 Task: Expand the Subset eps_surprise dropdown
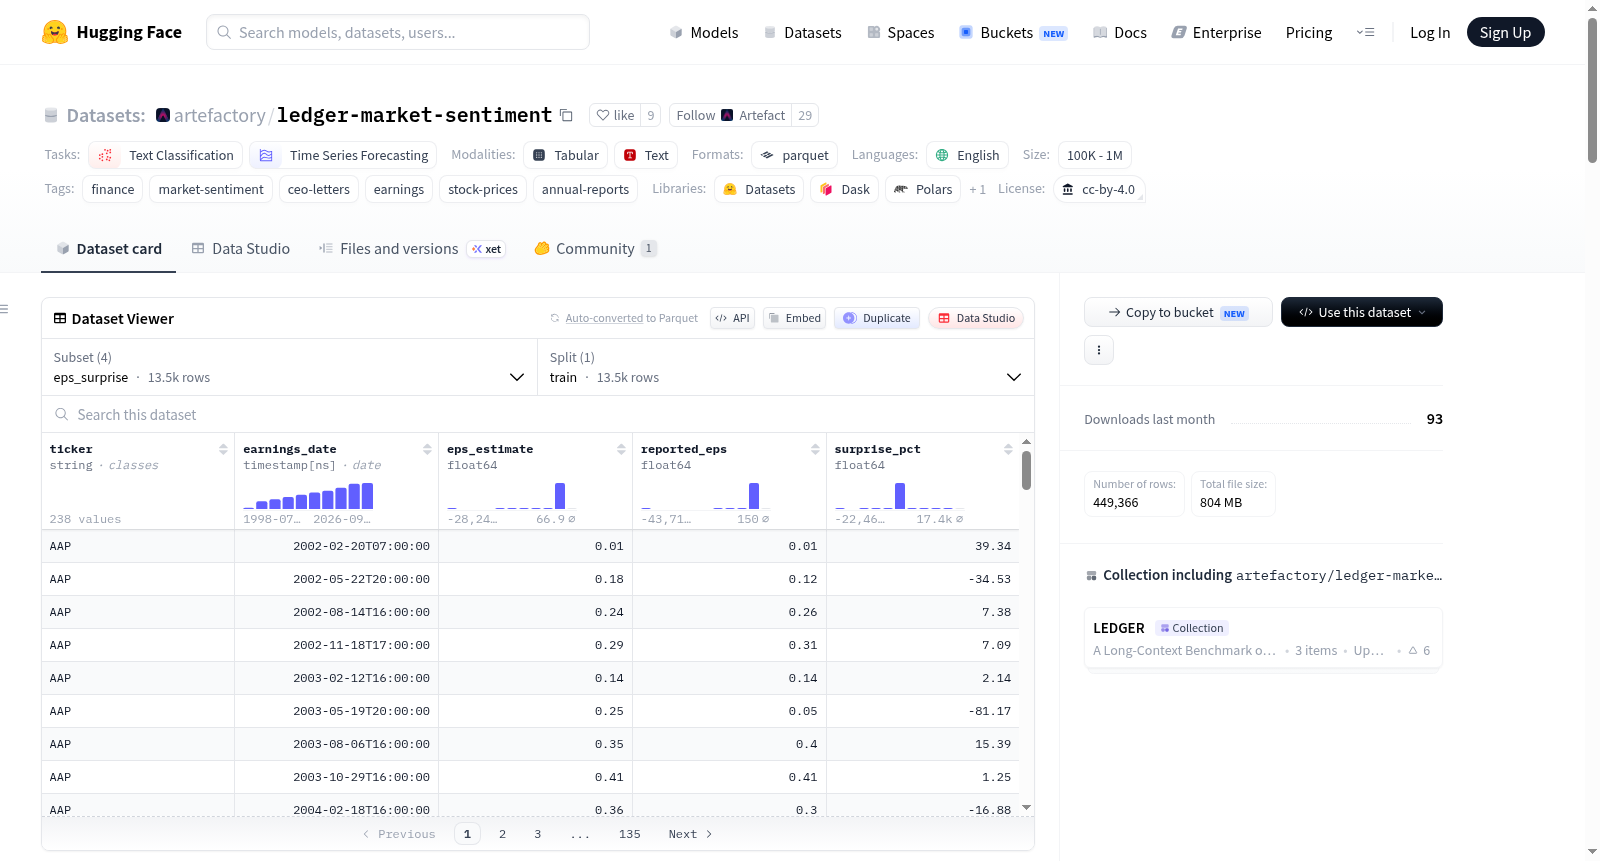pyautogui.click(x=290, y=367)
